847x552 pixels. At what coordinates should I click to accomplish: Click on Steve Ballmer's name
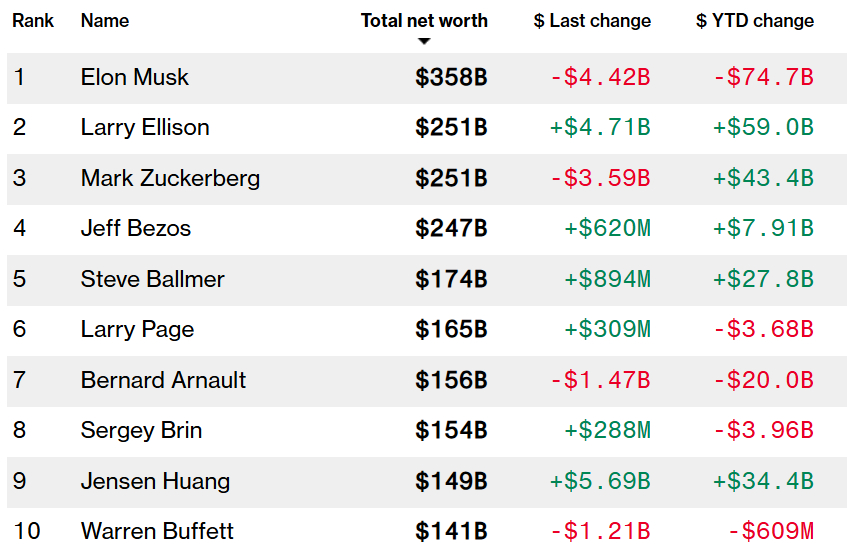153,279
